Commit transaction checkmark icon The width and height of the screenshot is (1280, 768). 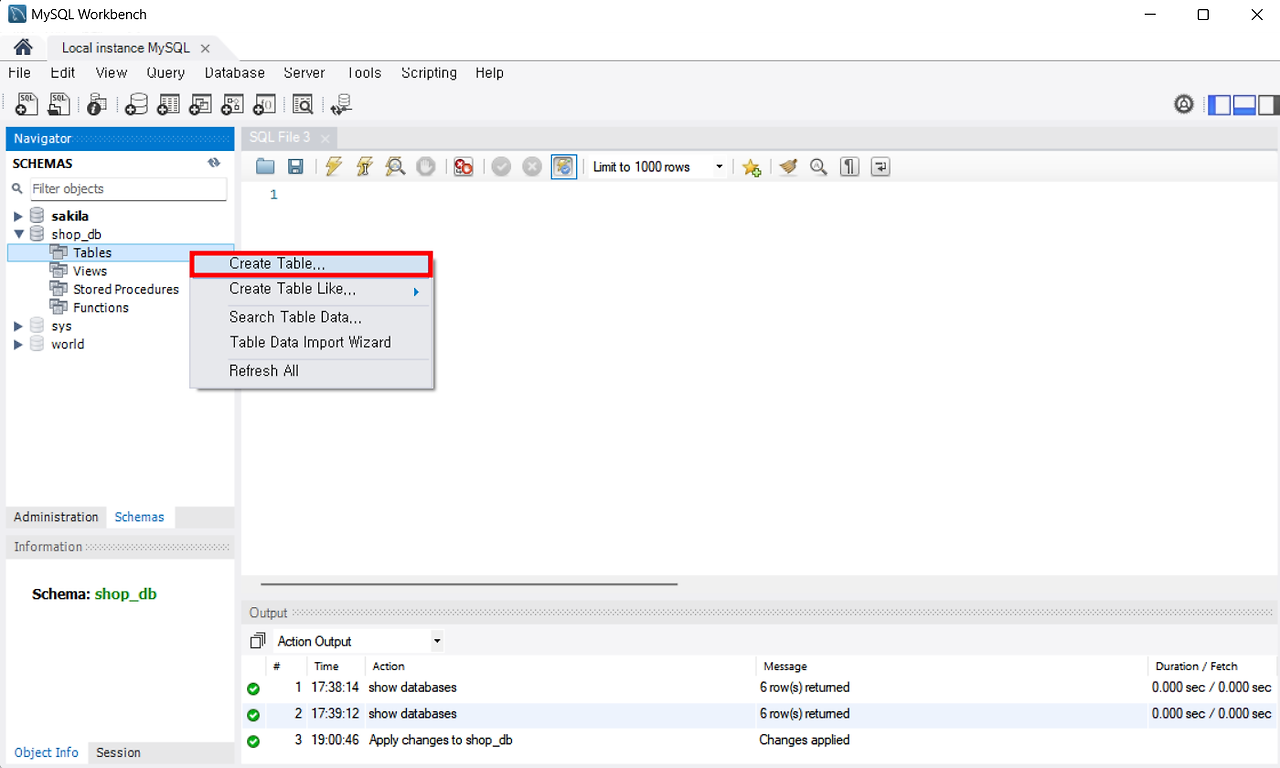click(501, 167)
